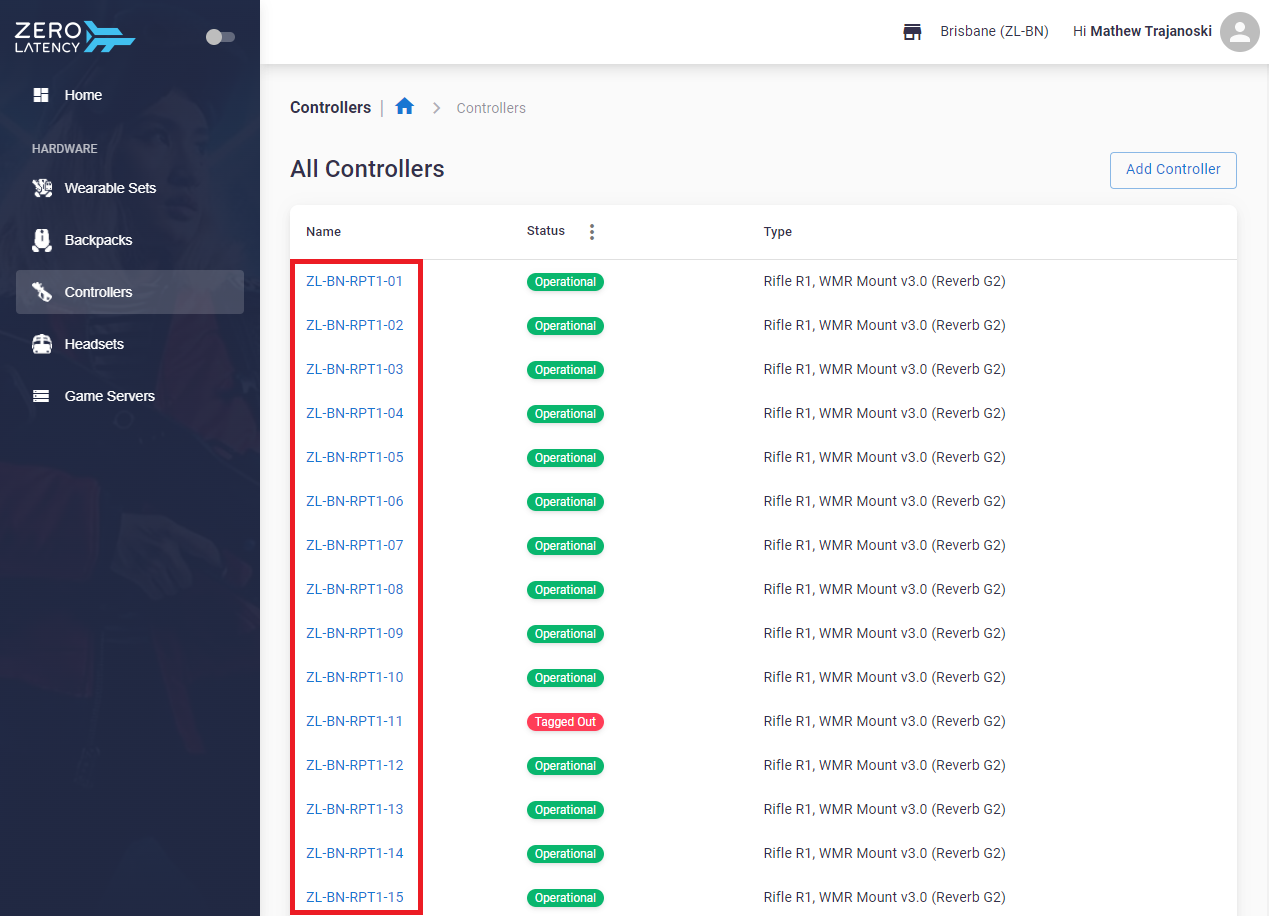The height and width of the screenshot is (916, 1269).
Task: Click the Mathew Trajanoski greeting
Action: click(x=1142, y=32)
